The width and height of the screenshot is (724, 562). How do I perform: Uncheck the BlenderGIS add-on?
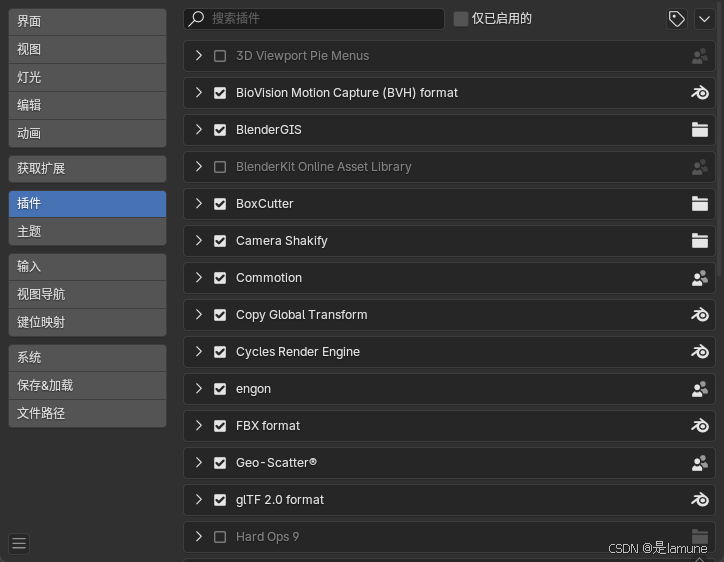[x=220, y=130]
